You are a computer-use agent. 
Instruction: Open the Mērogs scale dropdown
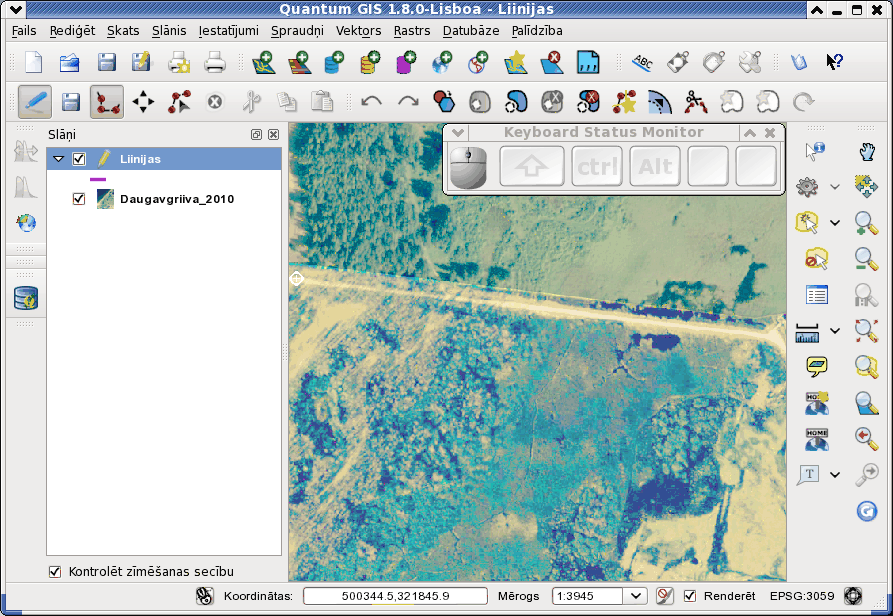pyautogui.click(x=636, y=596)
